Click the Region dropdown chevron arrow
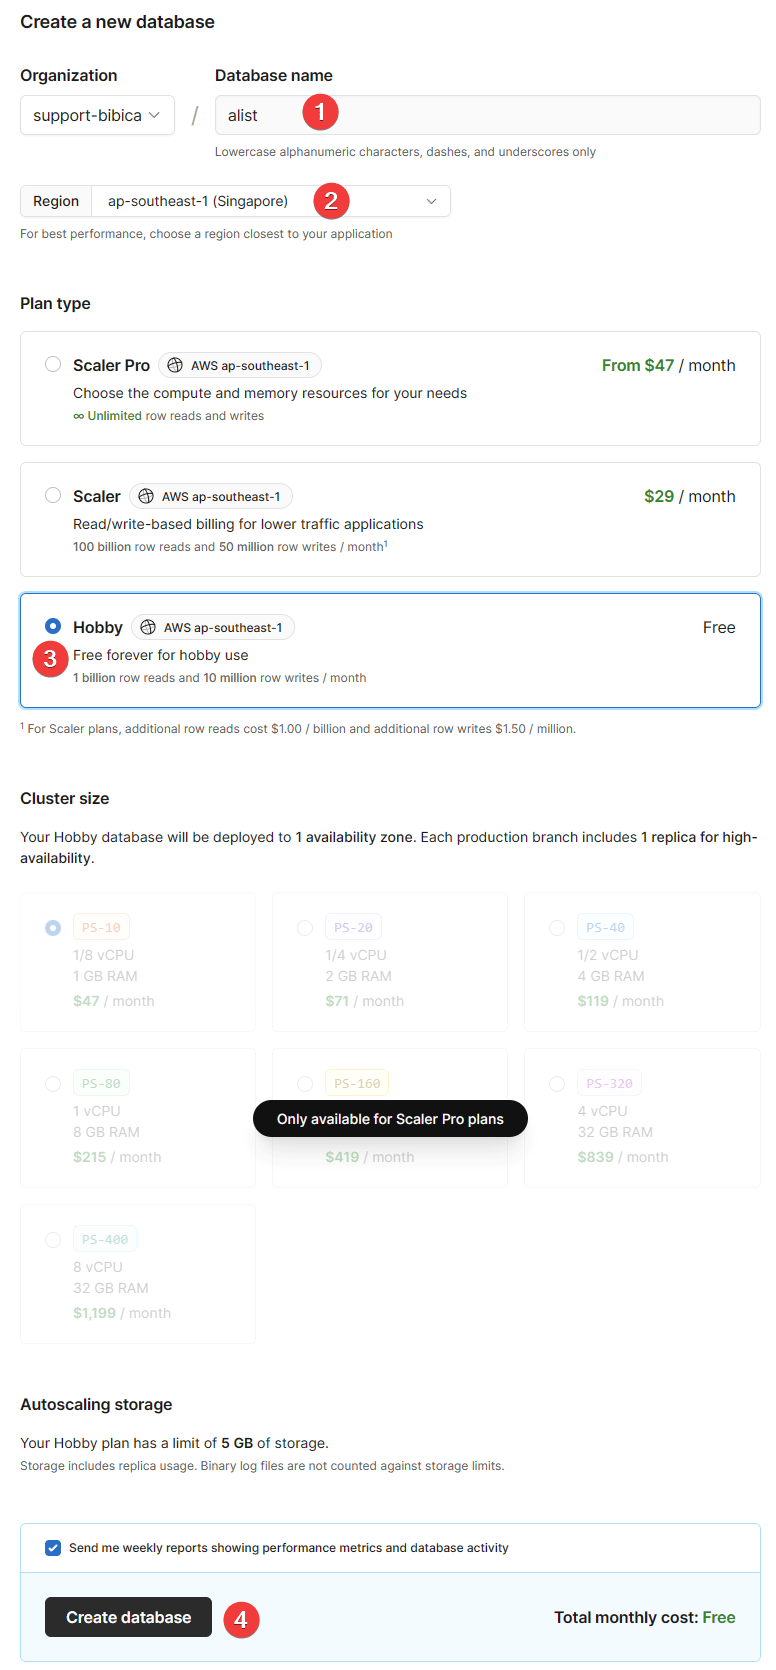Viewport: 776px width, 1670px height. click(431, 201)
